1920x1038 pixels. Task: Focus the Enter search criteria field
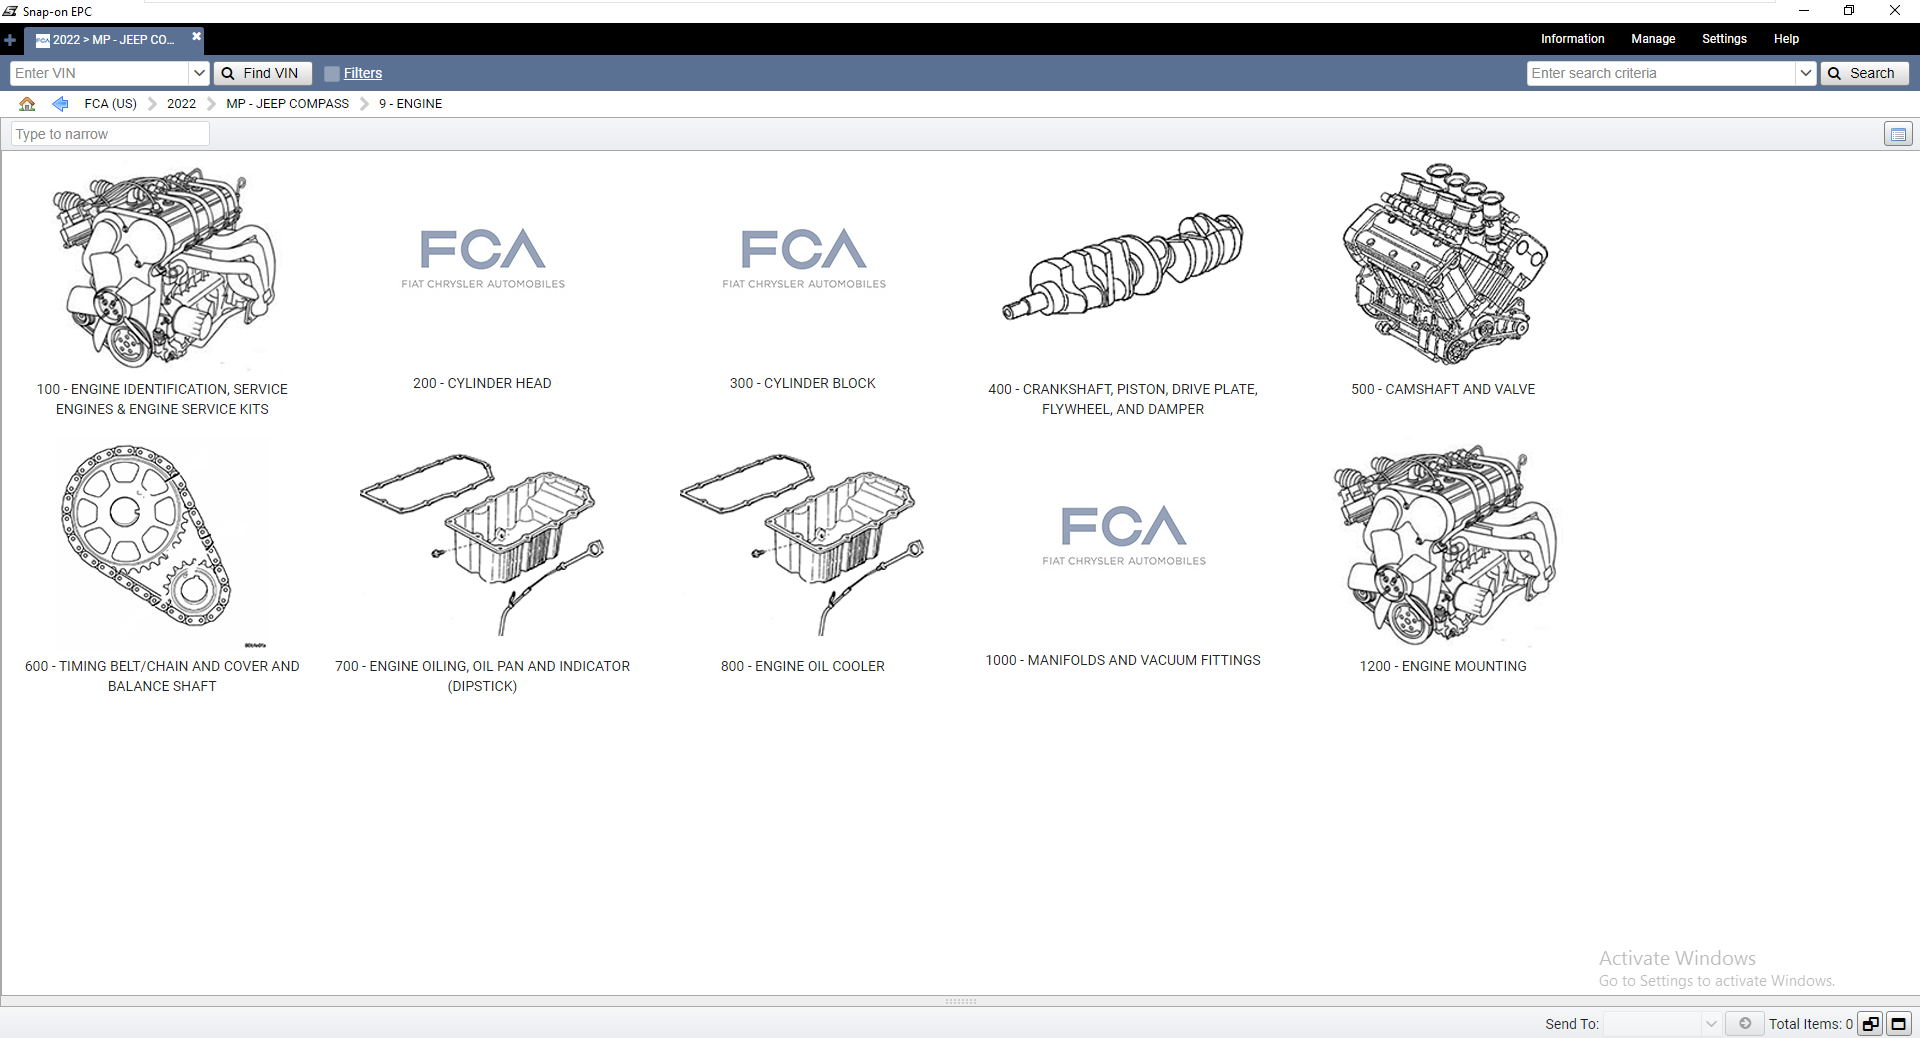(x=1661, y=73)
